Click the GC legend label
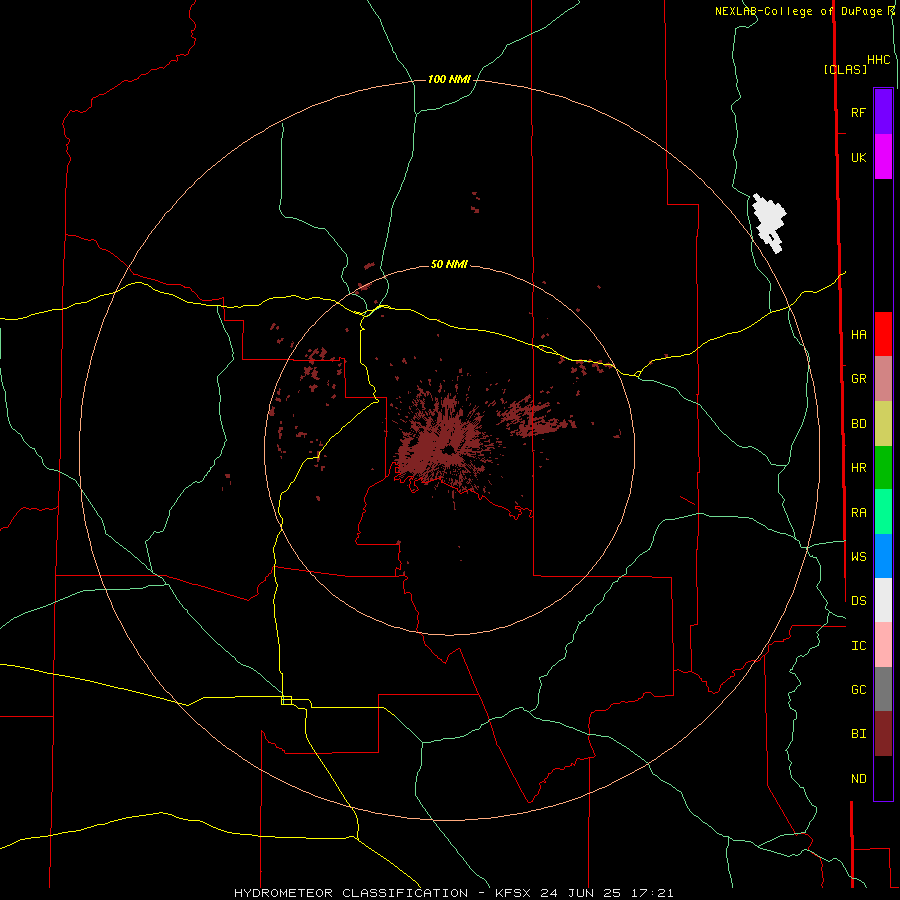The width and height of the screenshot is (900, 900). click(x=858, y=690)
